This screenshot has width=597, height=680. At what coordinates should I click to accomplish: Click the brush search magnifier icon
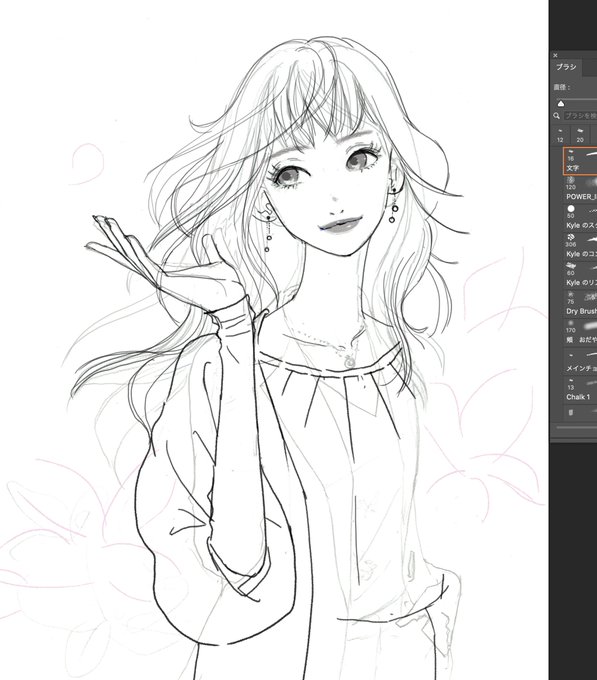coord(557,116)
